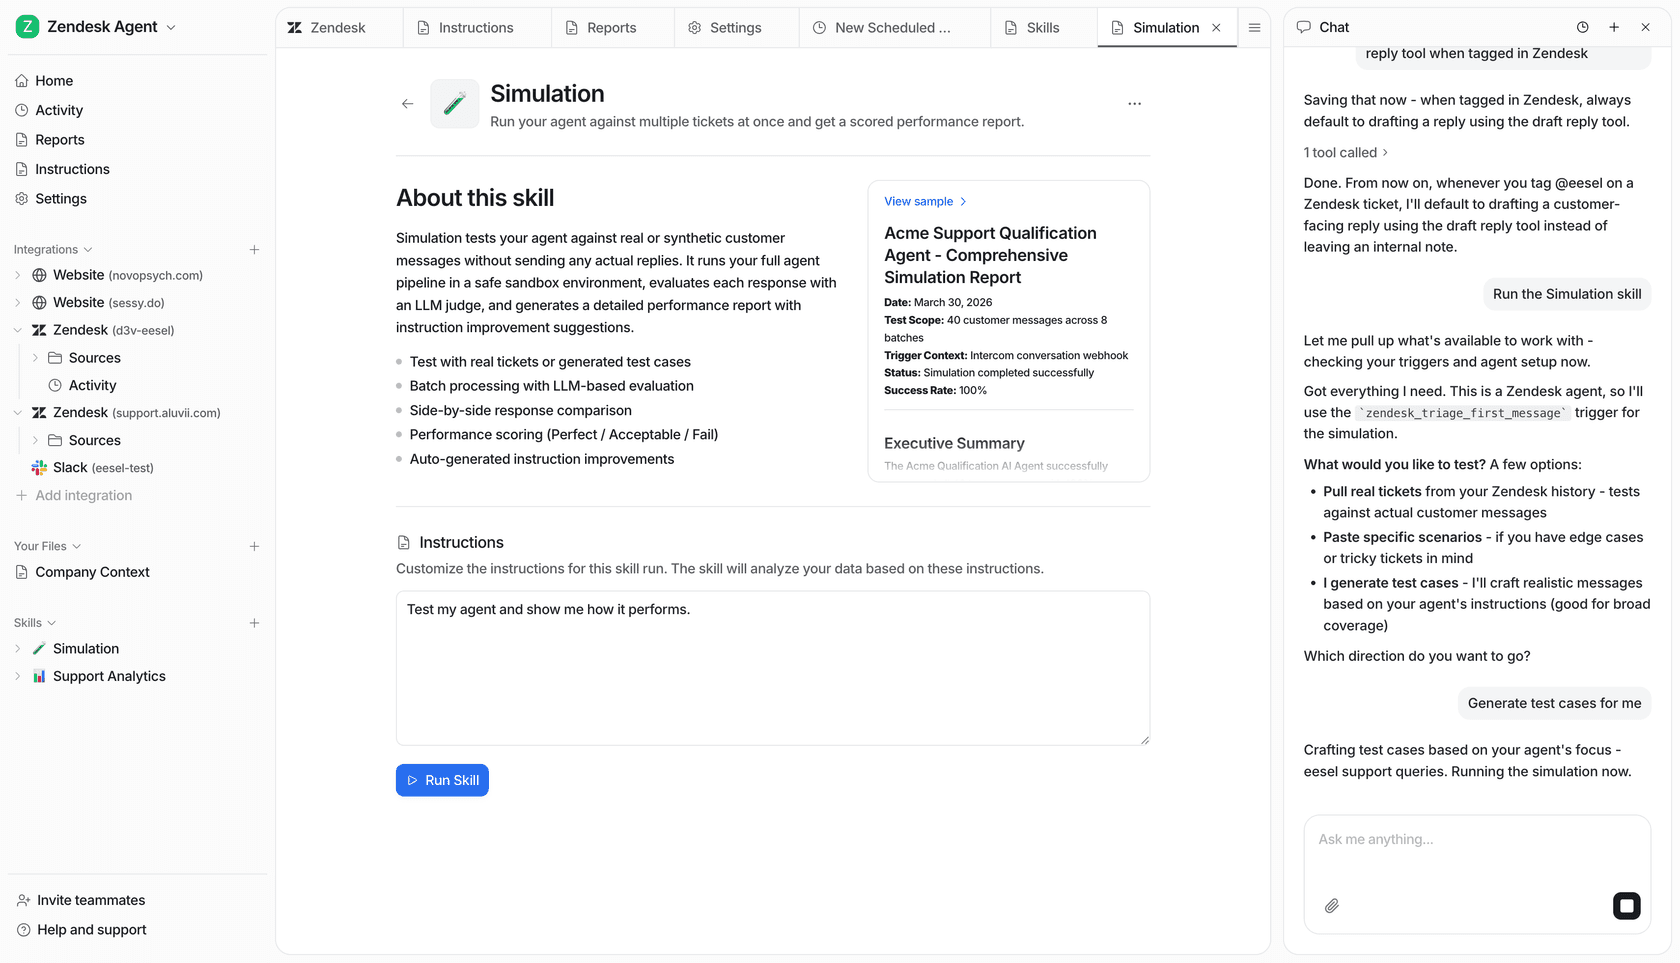Viewport: 1680px width, 963px height.
Task: Start a new chat with the plus icon
Action: pos(1613,27)
